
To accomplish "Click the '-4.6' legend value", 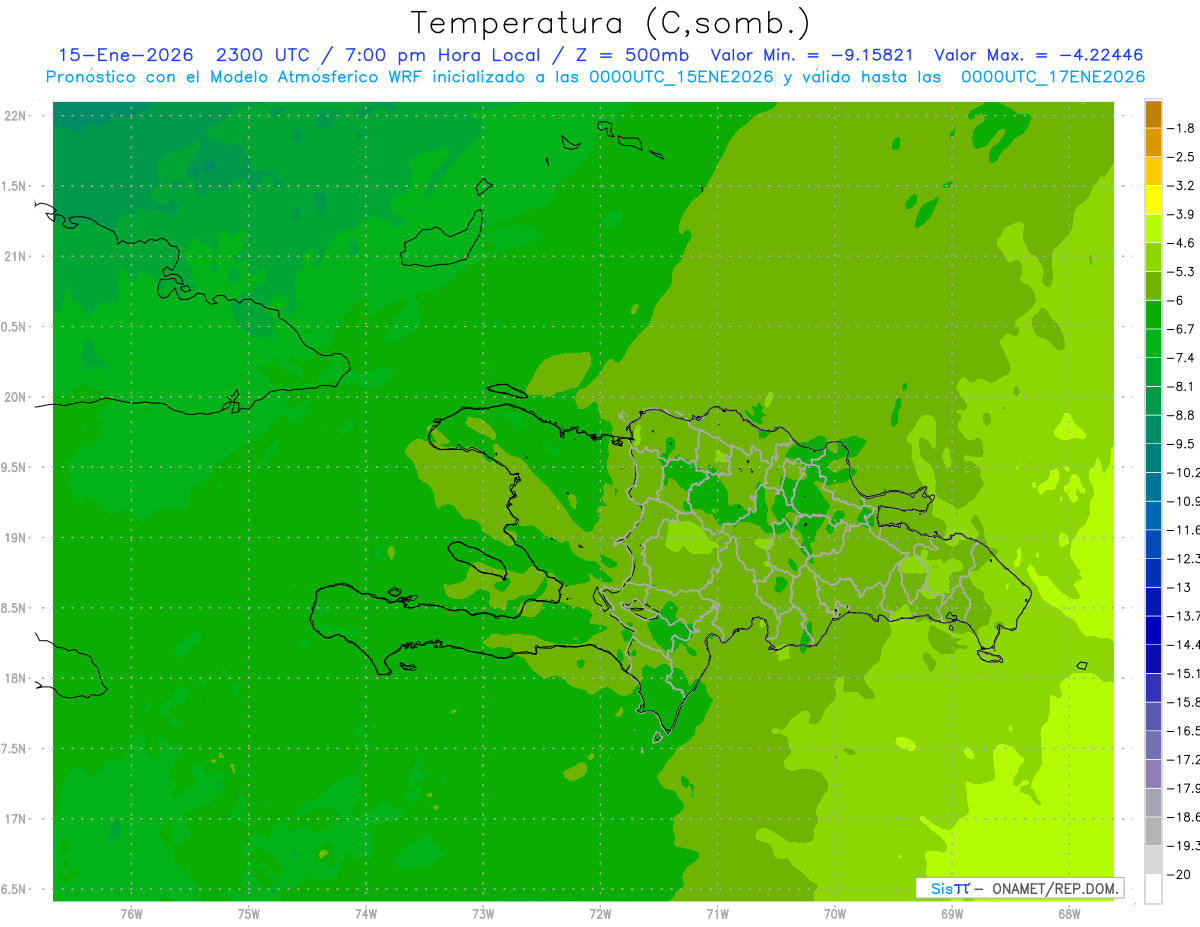I will pos(1183,243).
